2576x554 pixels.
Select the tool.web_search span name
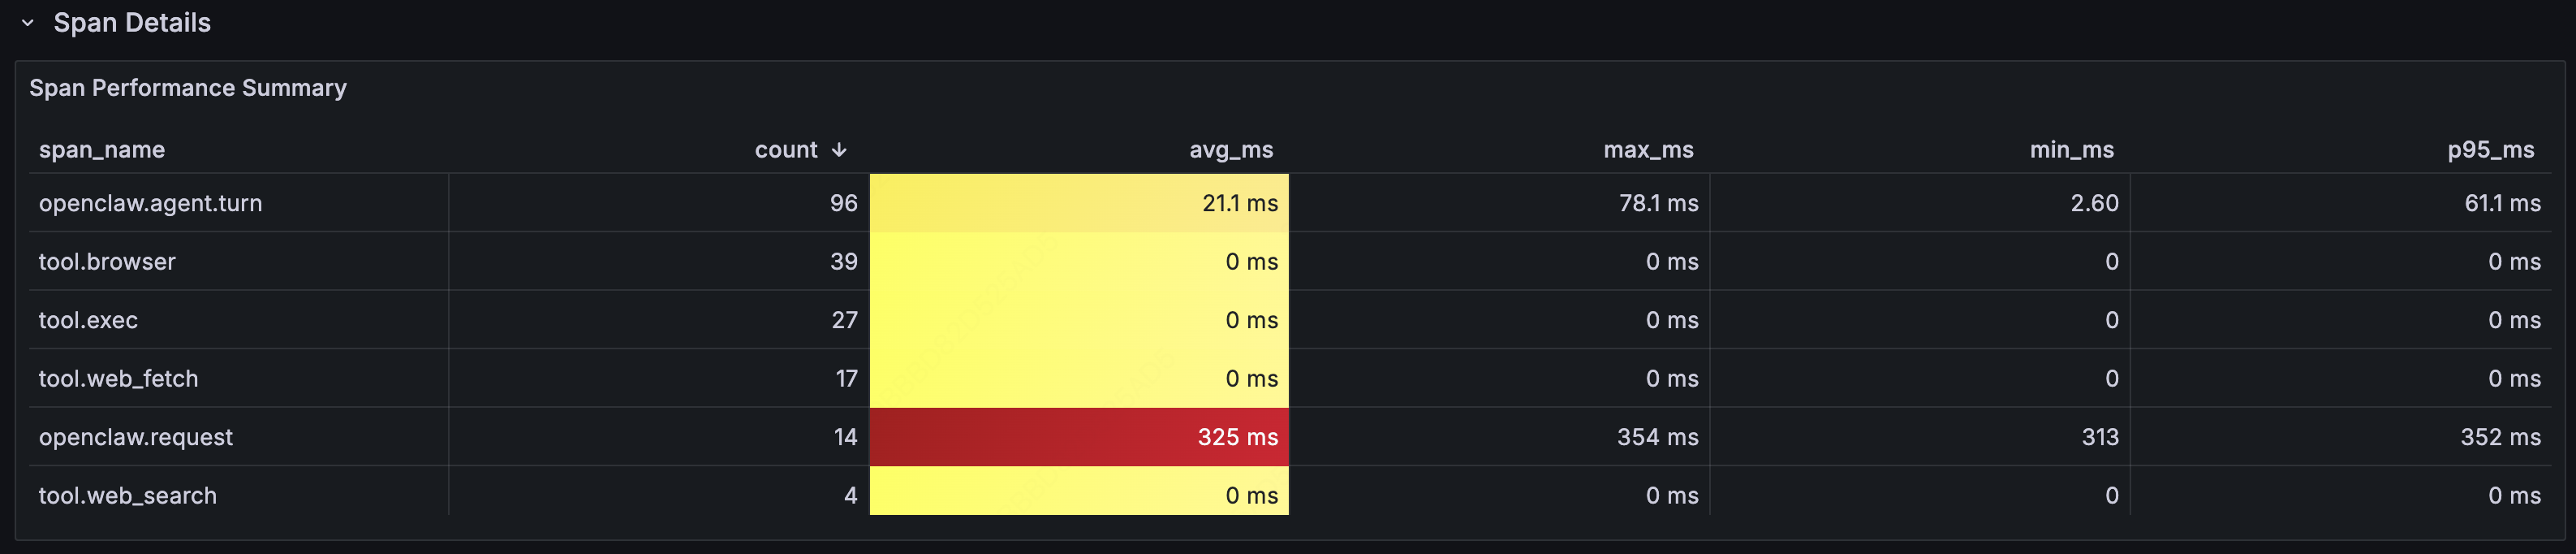pos(127,496)
